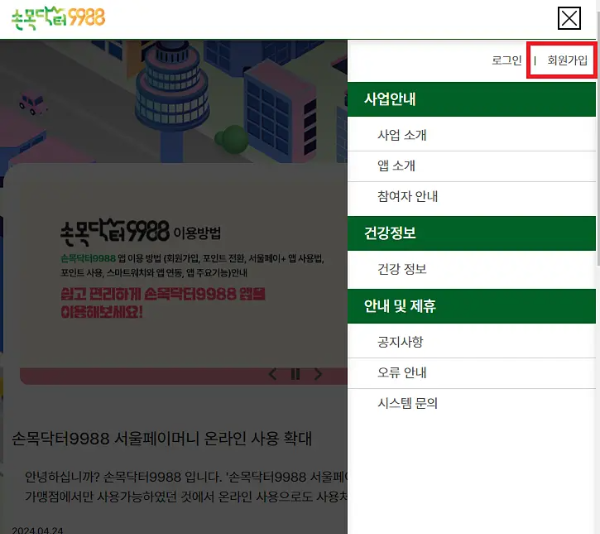The width and height of the screenshot is (600, 534).
Task: Open 앱 소개 menu item
Action: pyautogui.click(x=471, y=166)
